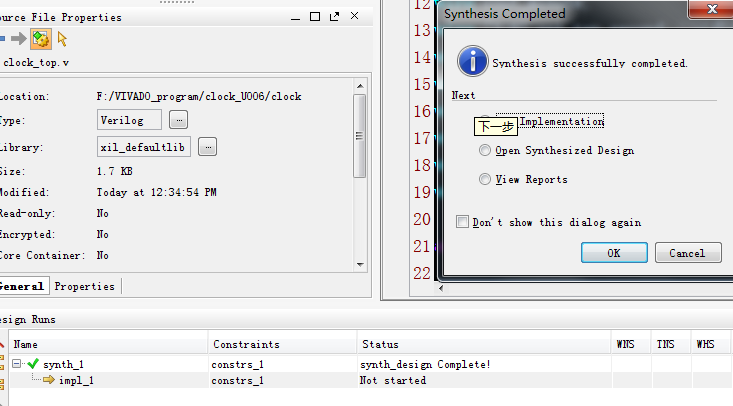The image size is (733, 406).
Task: Click scroll down arrow in properties panel
Action: tap(360, 265)
